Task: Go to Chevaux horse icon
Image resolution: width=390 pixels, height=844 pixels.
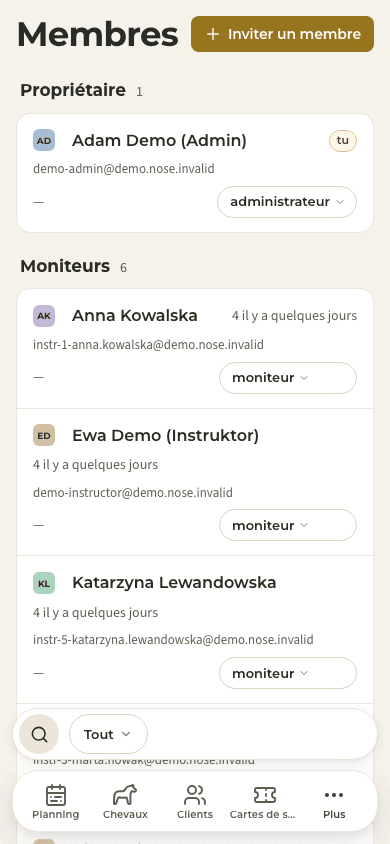Action: 125,795
